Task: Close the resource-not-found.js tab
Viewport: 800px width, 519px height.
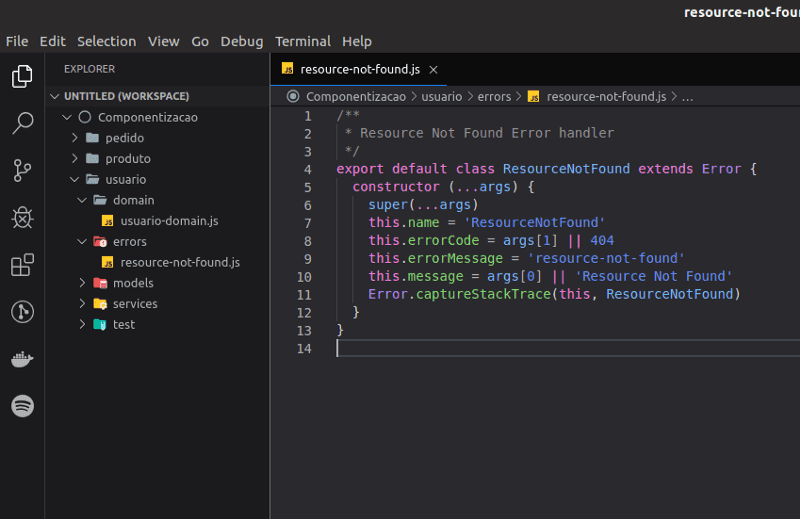Action: [433, 70]
